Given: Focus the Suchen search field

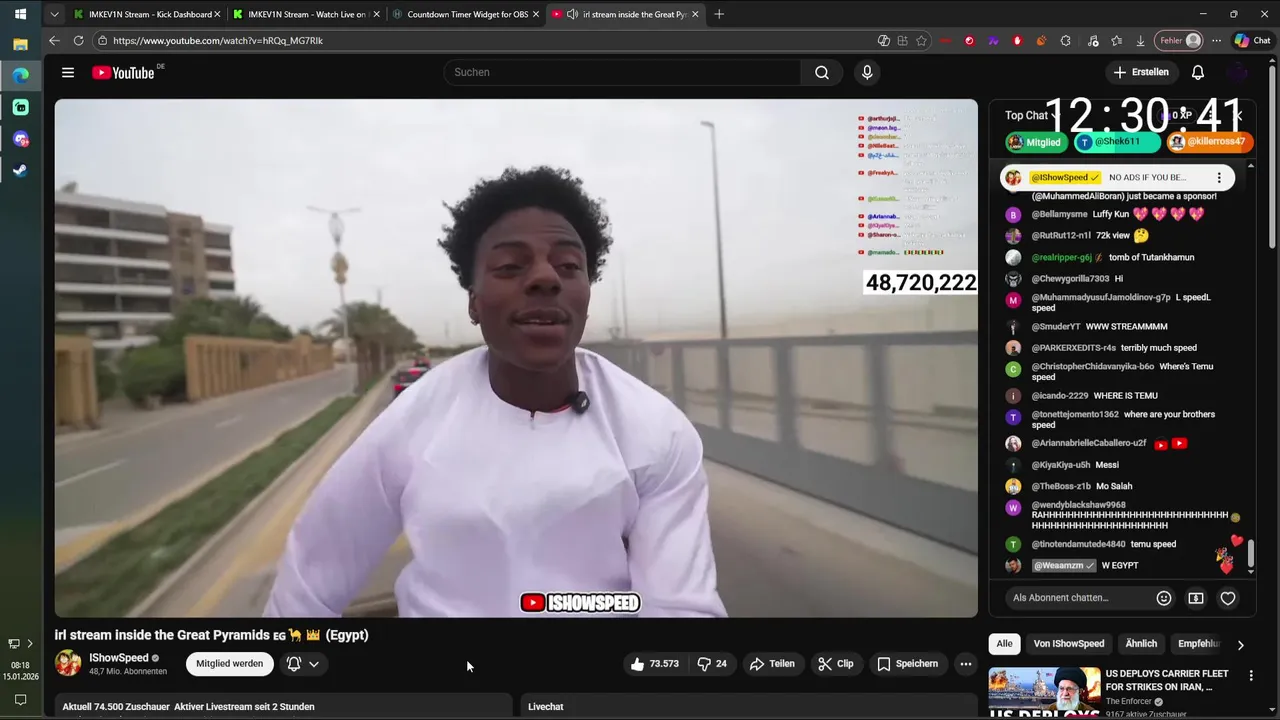Looking at the screenshot, I should [622, 72].
